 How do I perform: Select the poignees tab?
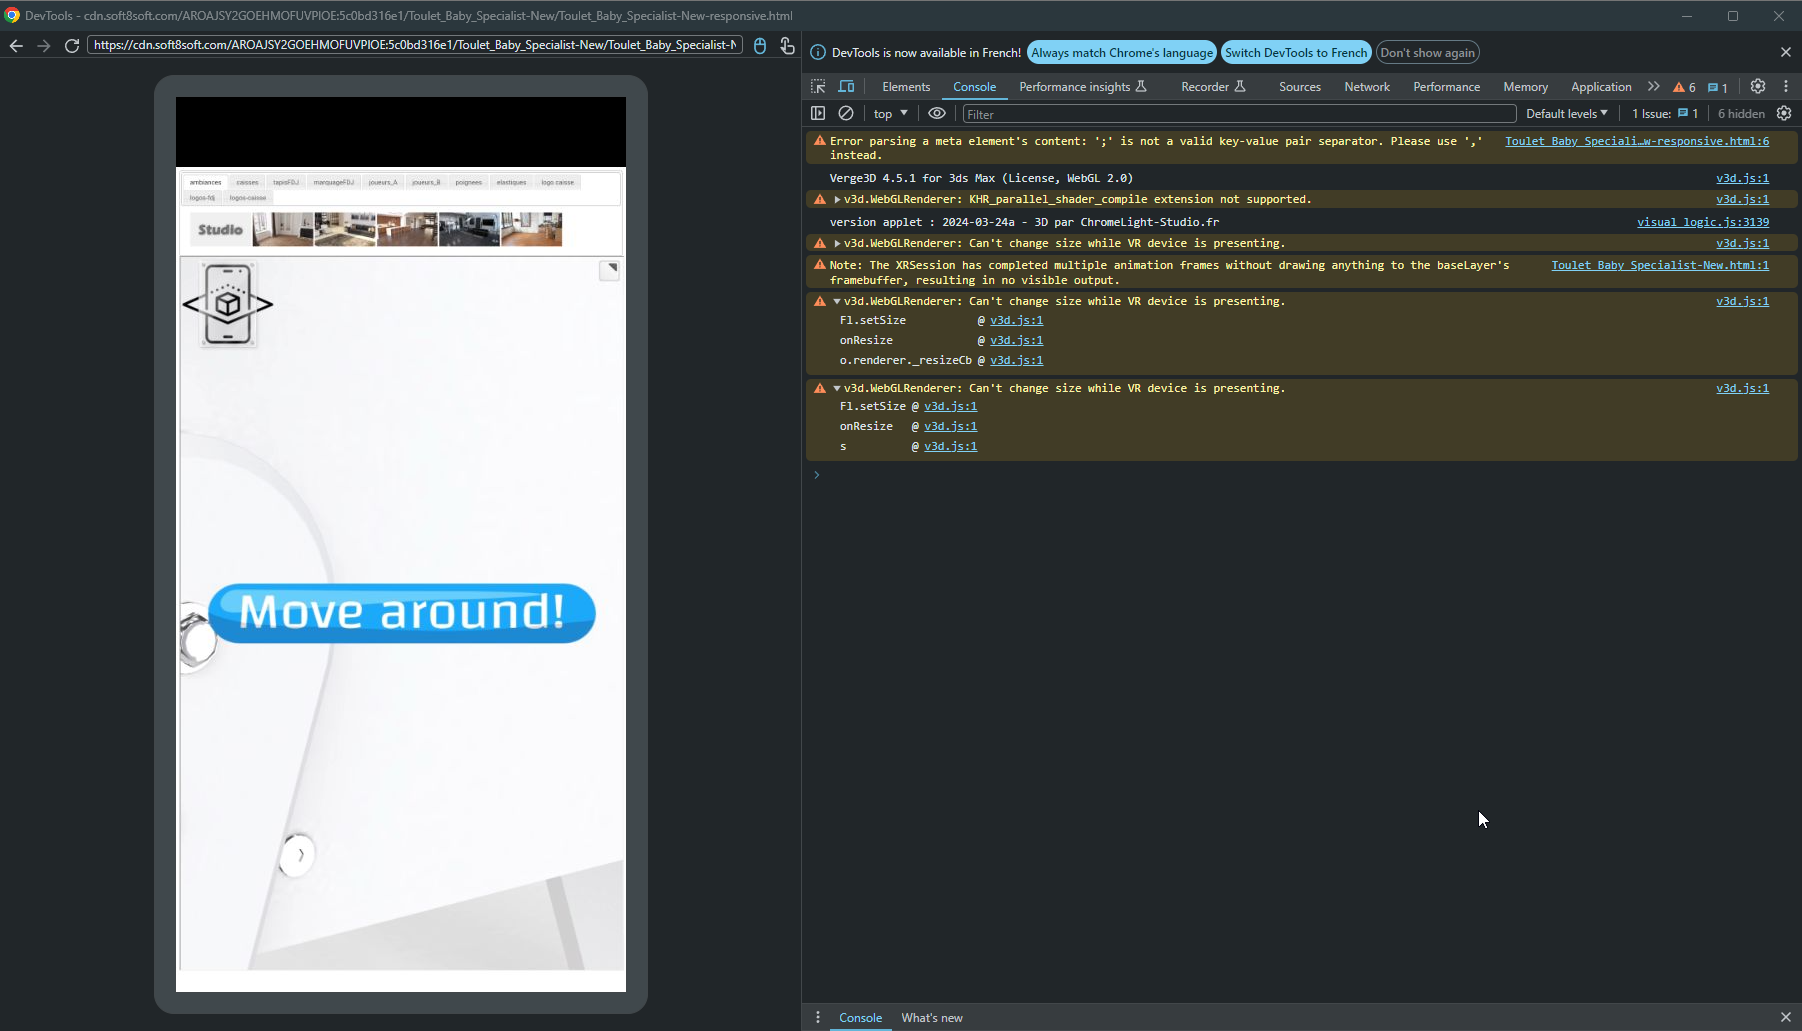point(468,182)
